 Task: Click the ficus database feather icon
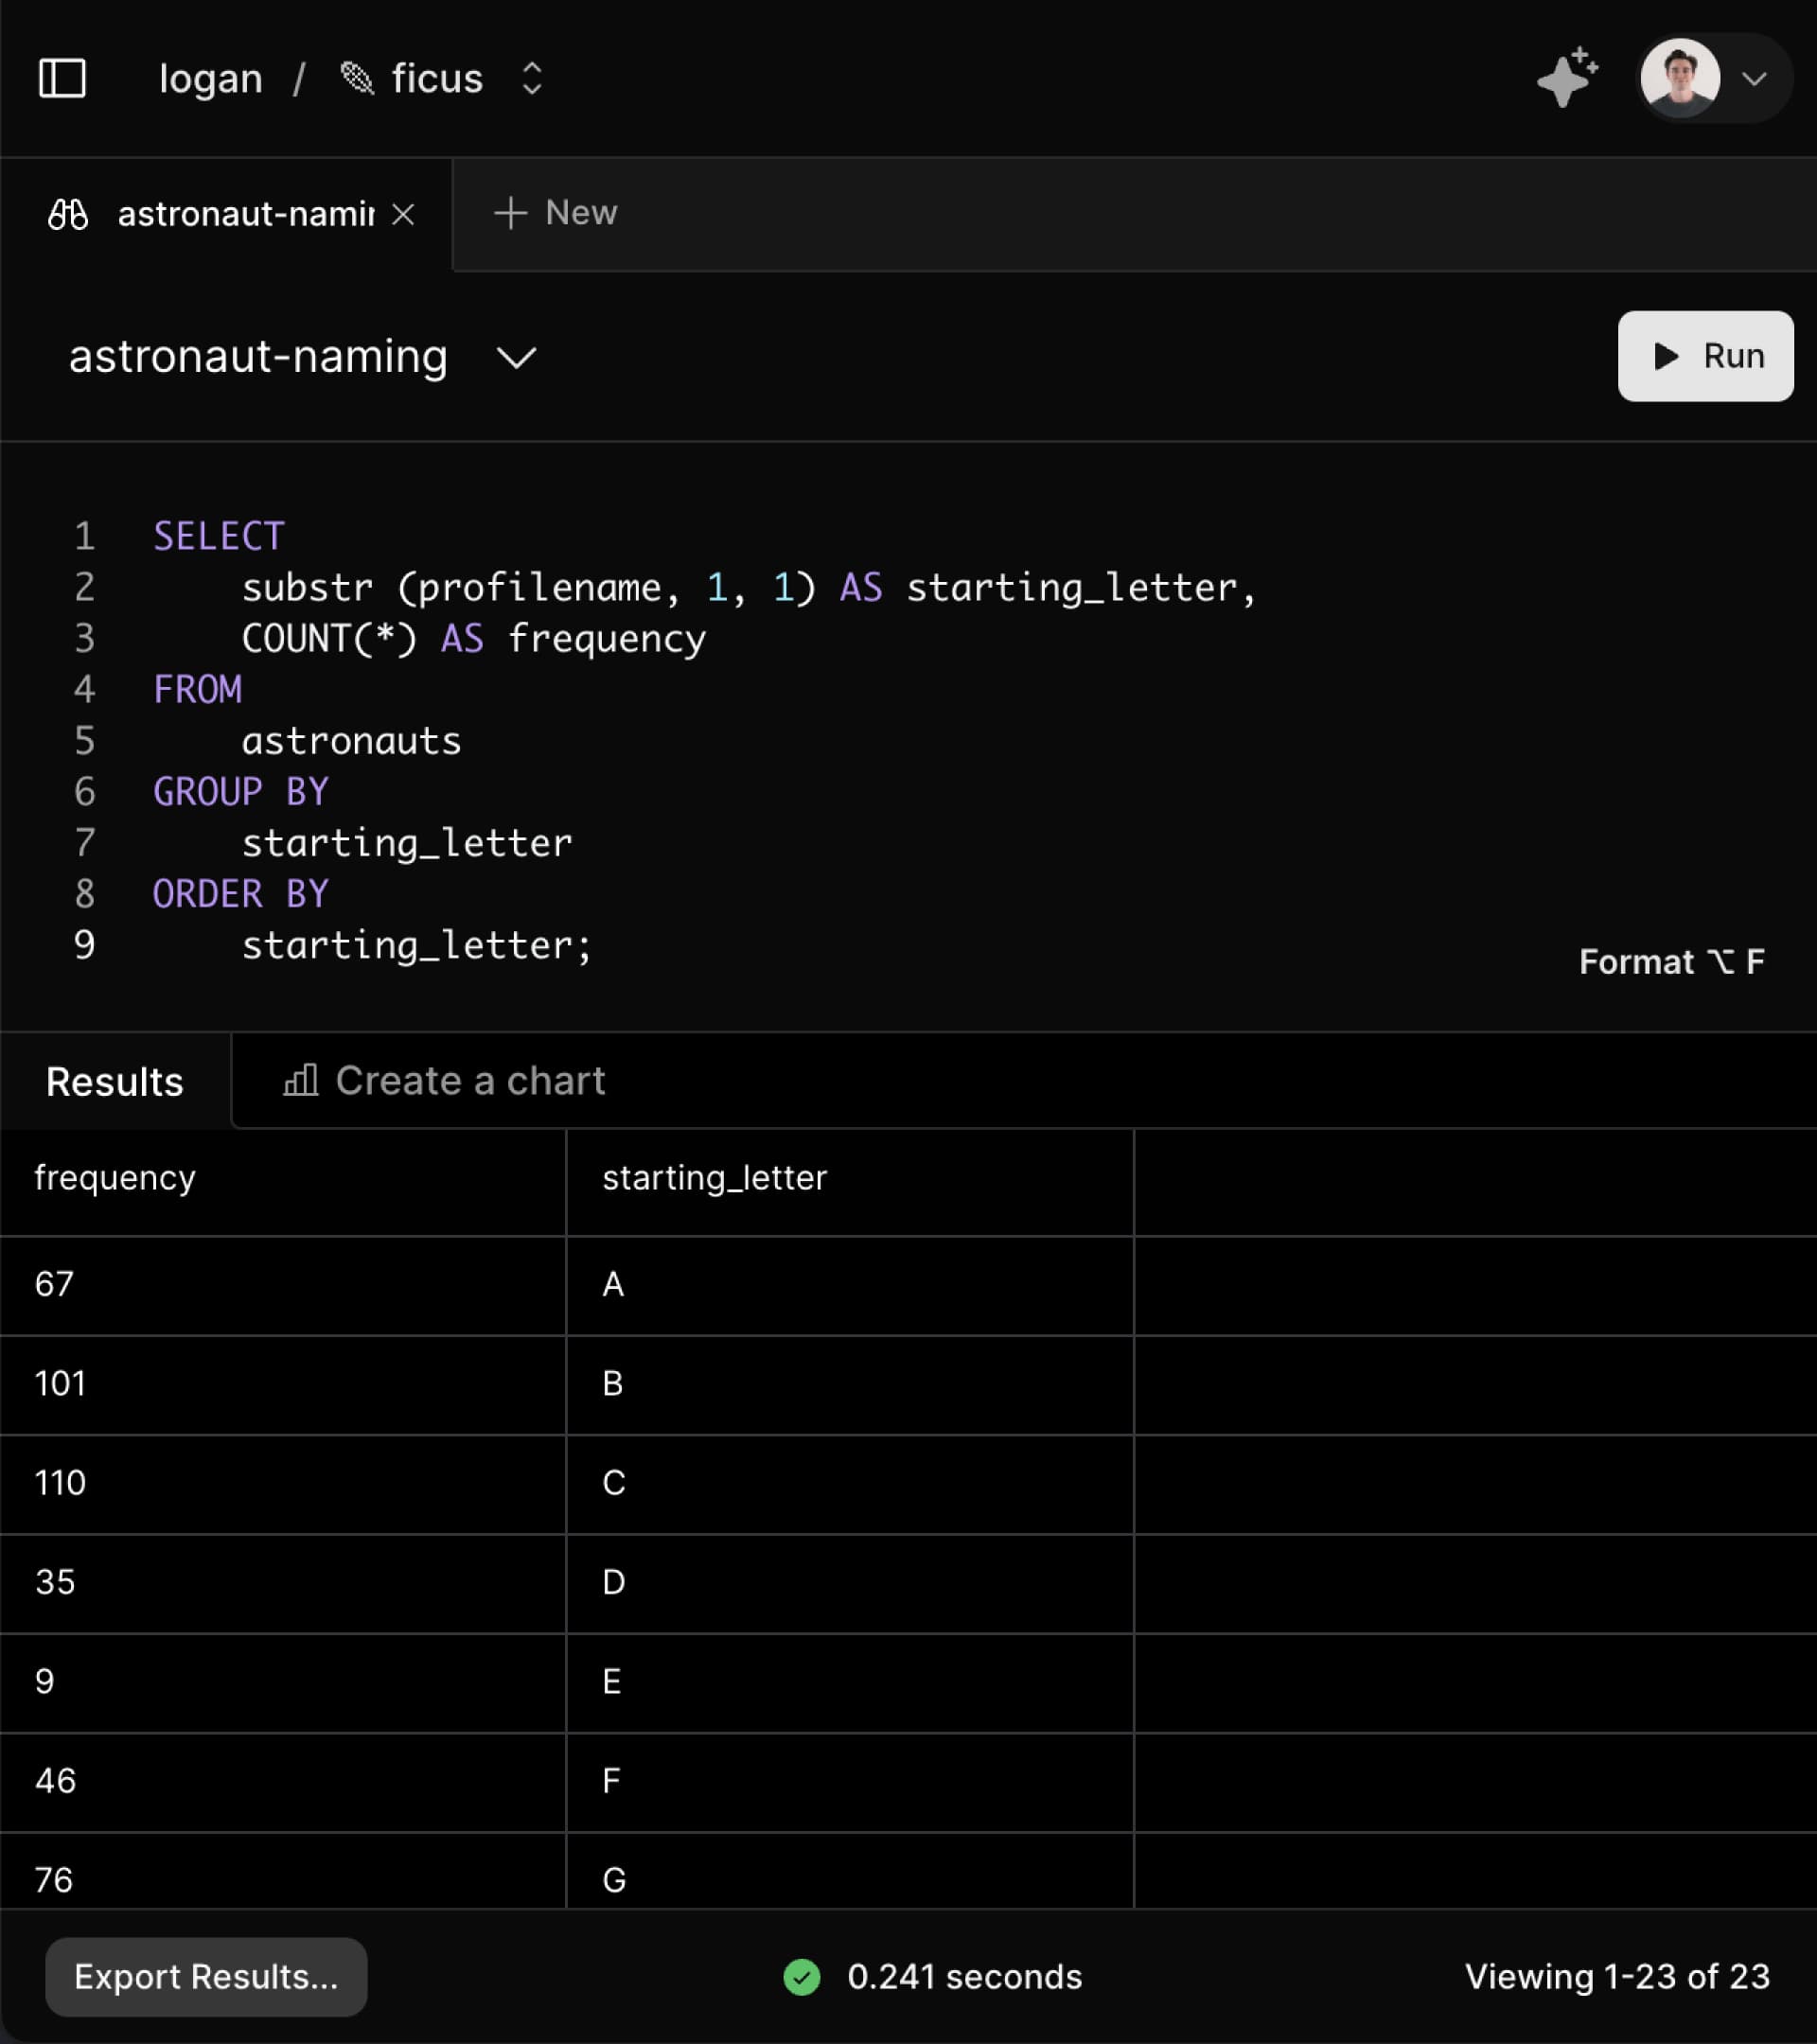357,78
